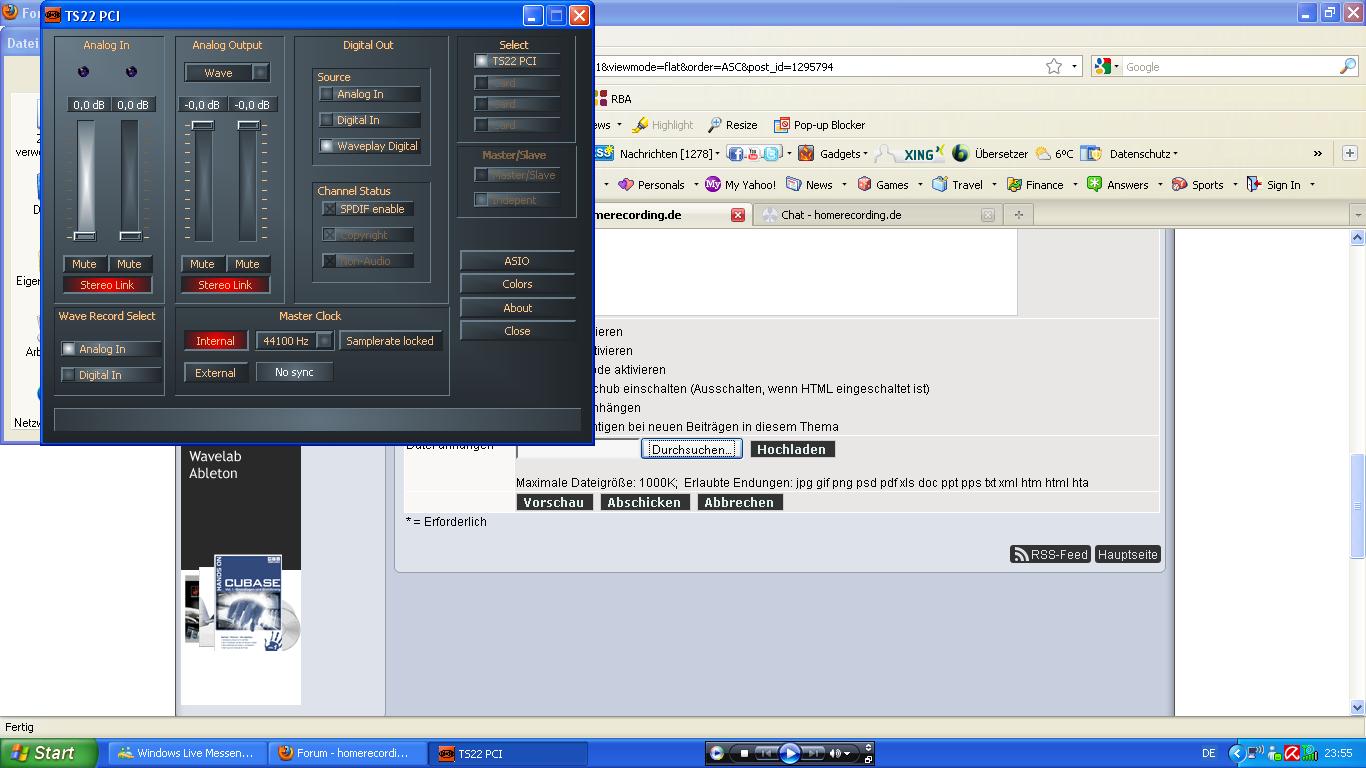Open the Datenschutz shield icon
Screen dimensions: 1366x768
point(1092,154)
